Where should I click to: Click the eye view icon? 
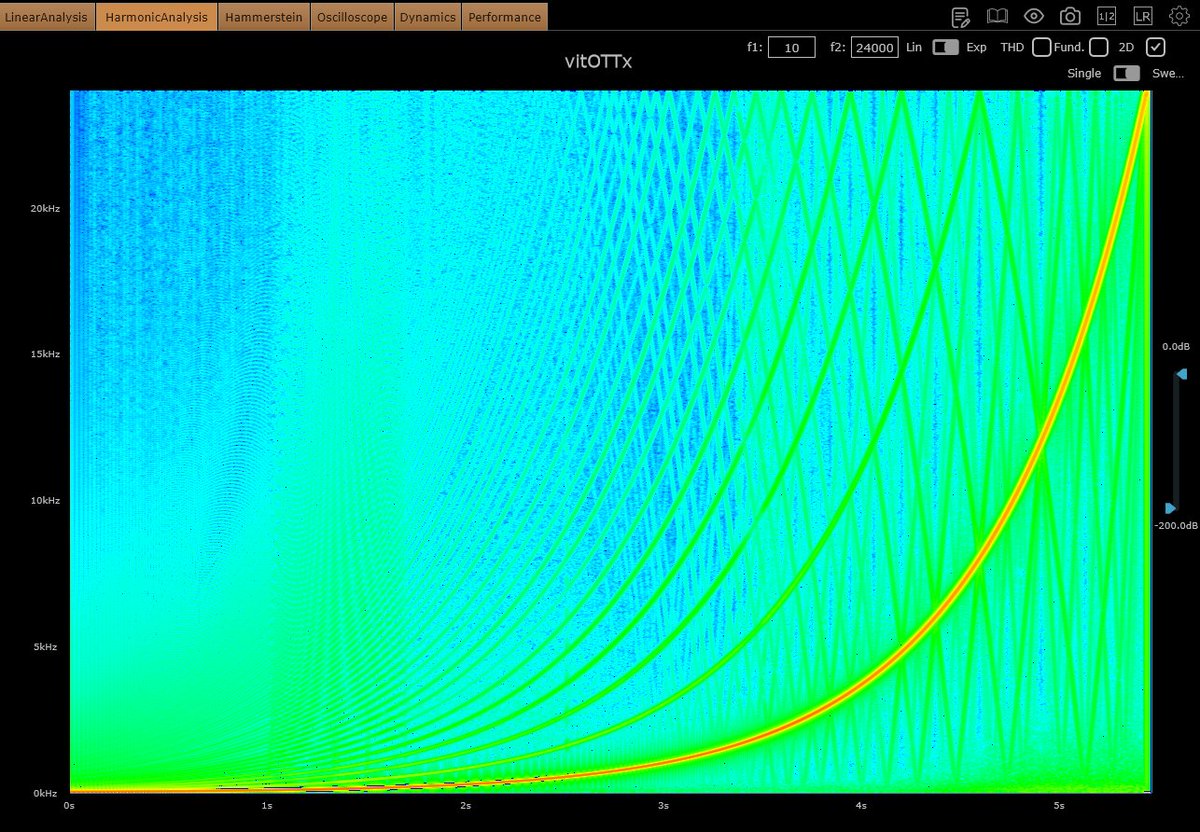[1034, 16]
